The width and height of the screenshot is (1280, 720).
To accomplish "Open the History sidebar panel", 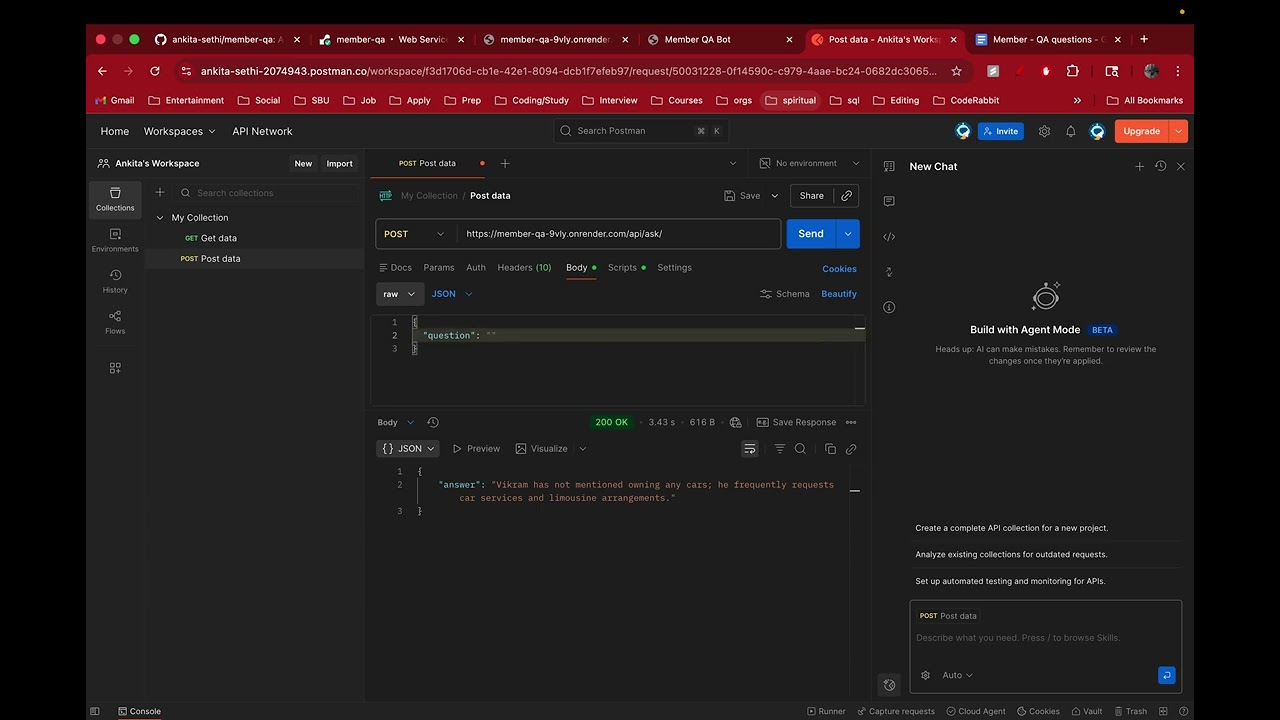I will point(115,281).
